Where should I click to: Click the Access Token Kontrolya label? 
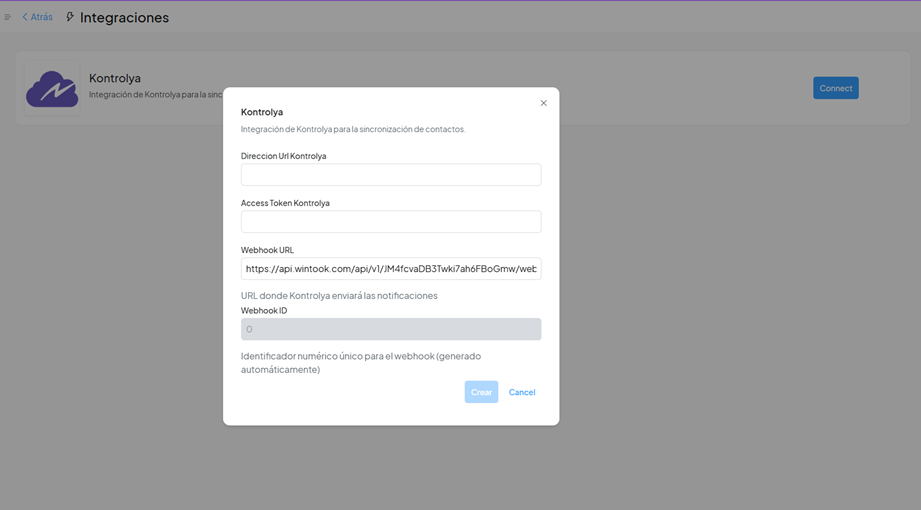pyautogui.click(x=285, y=203)
